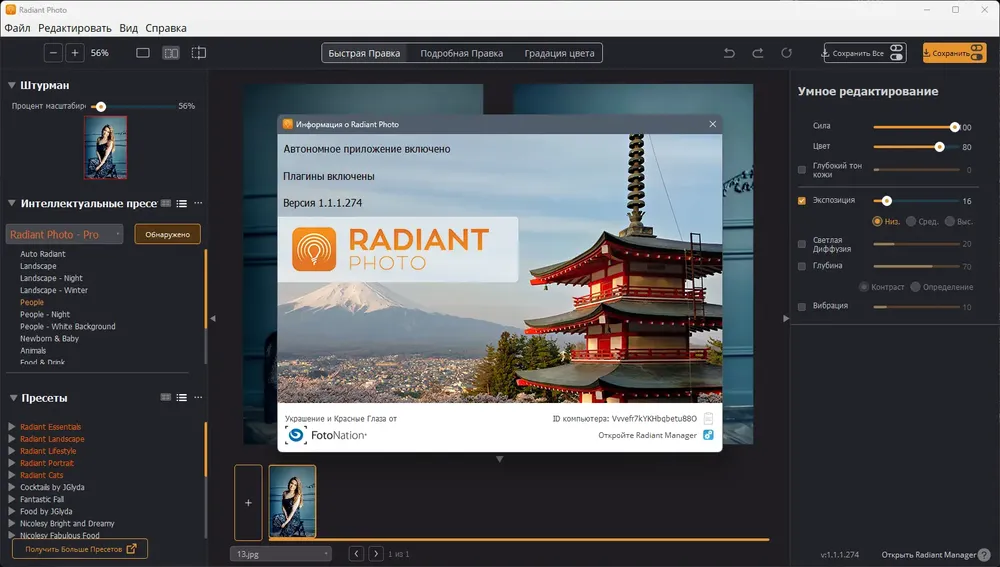This screenshot has width=1000, height=567.
Task: Enable the Глубина checkbox
Action: tap(802, 266)
